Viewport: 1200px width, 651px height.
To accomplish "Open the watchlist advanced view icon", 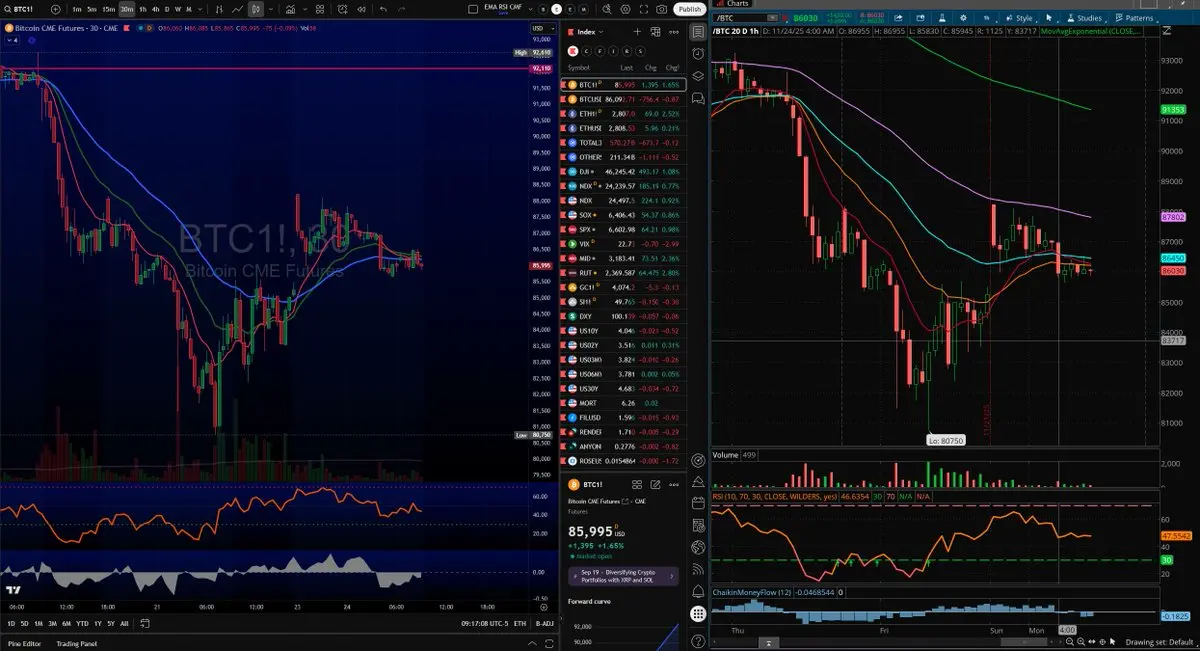I will click(655, 32).
